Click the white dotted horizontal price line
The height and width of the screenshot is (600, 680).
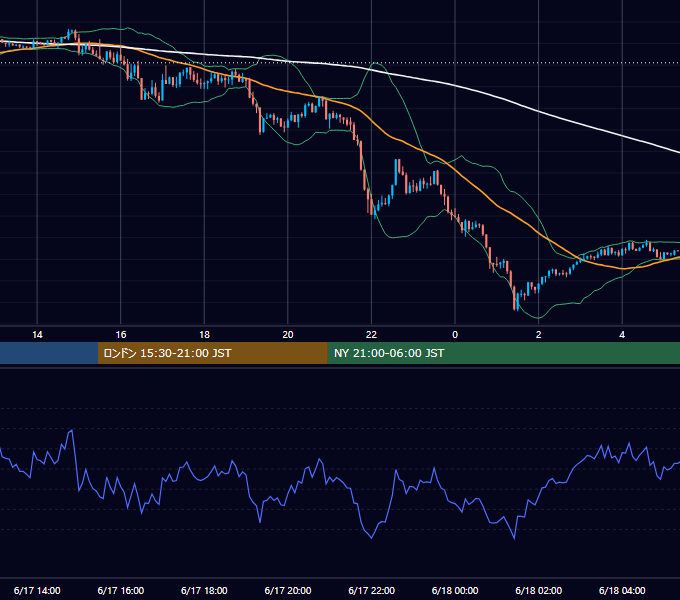340,63
